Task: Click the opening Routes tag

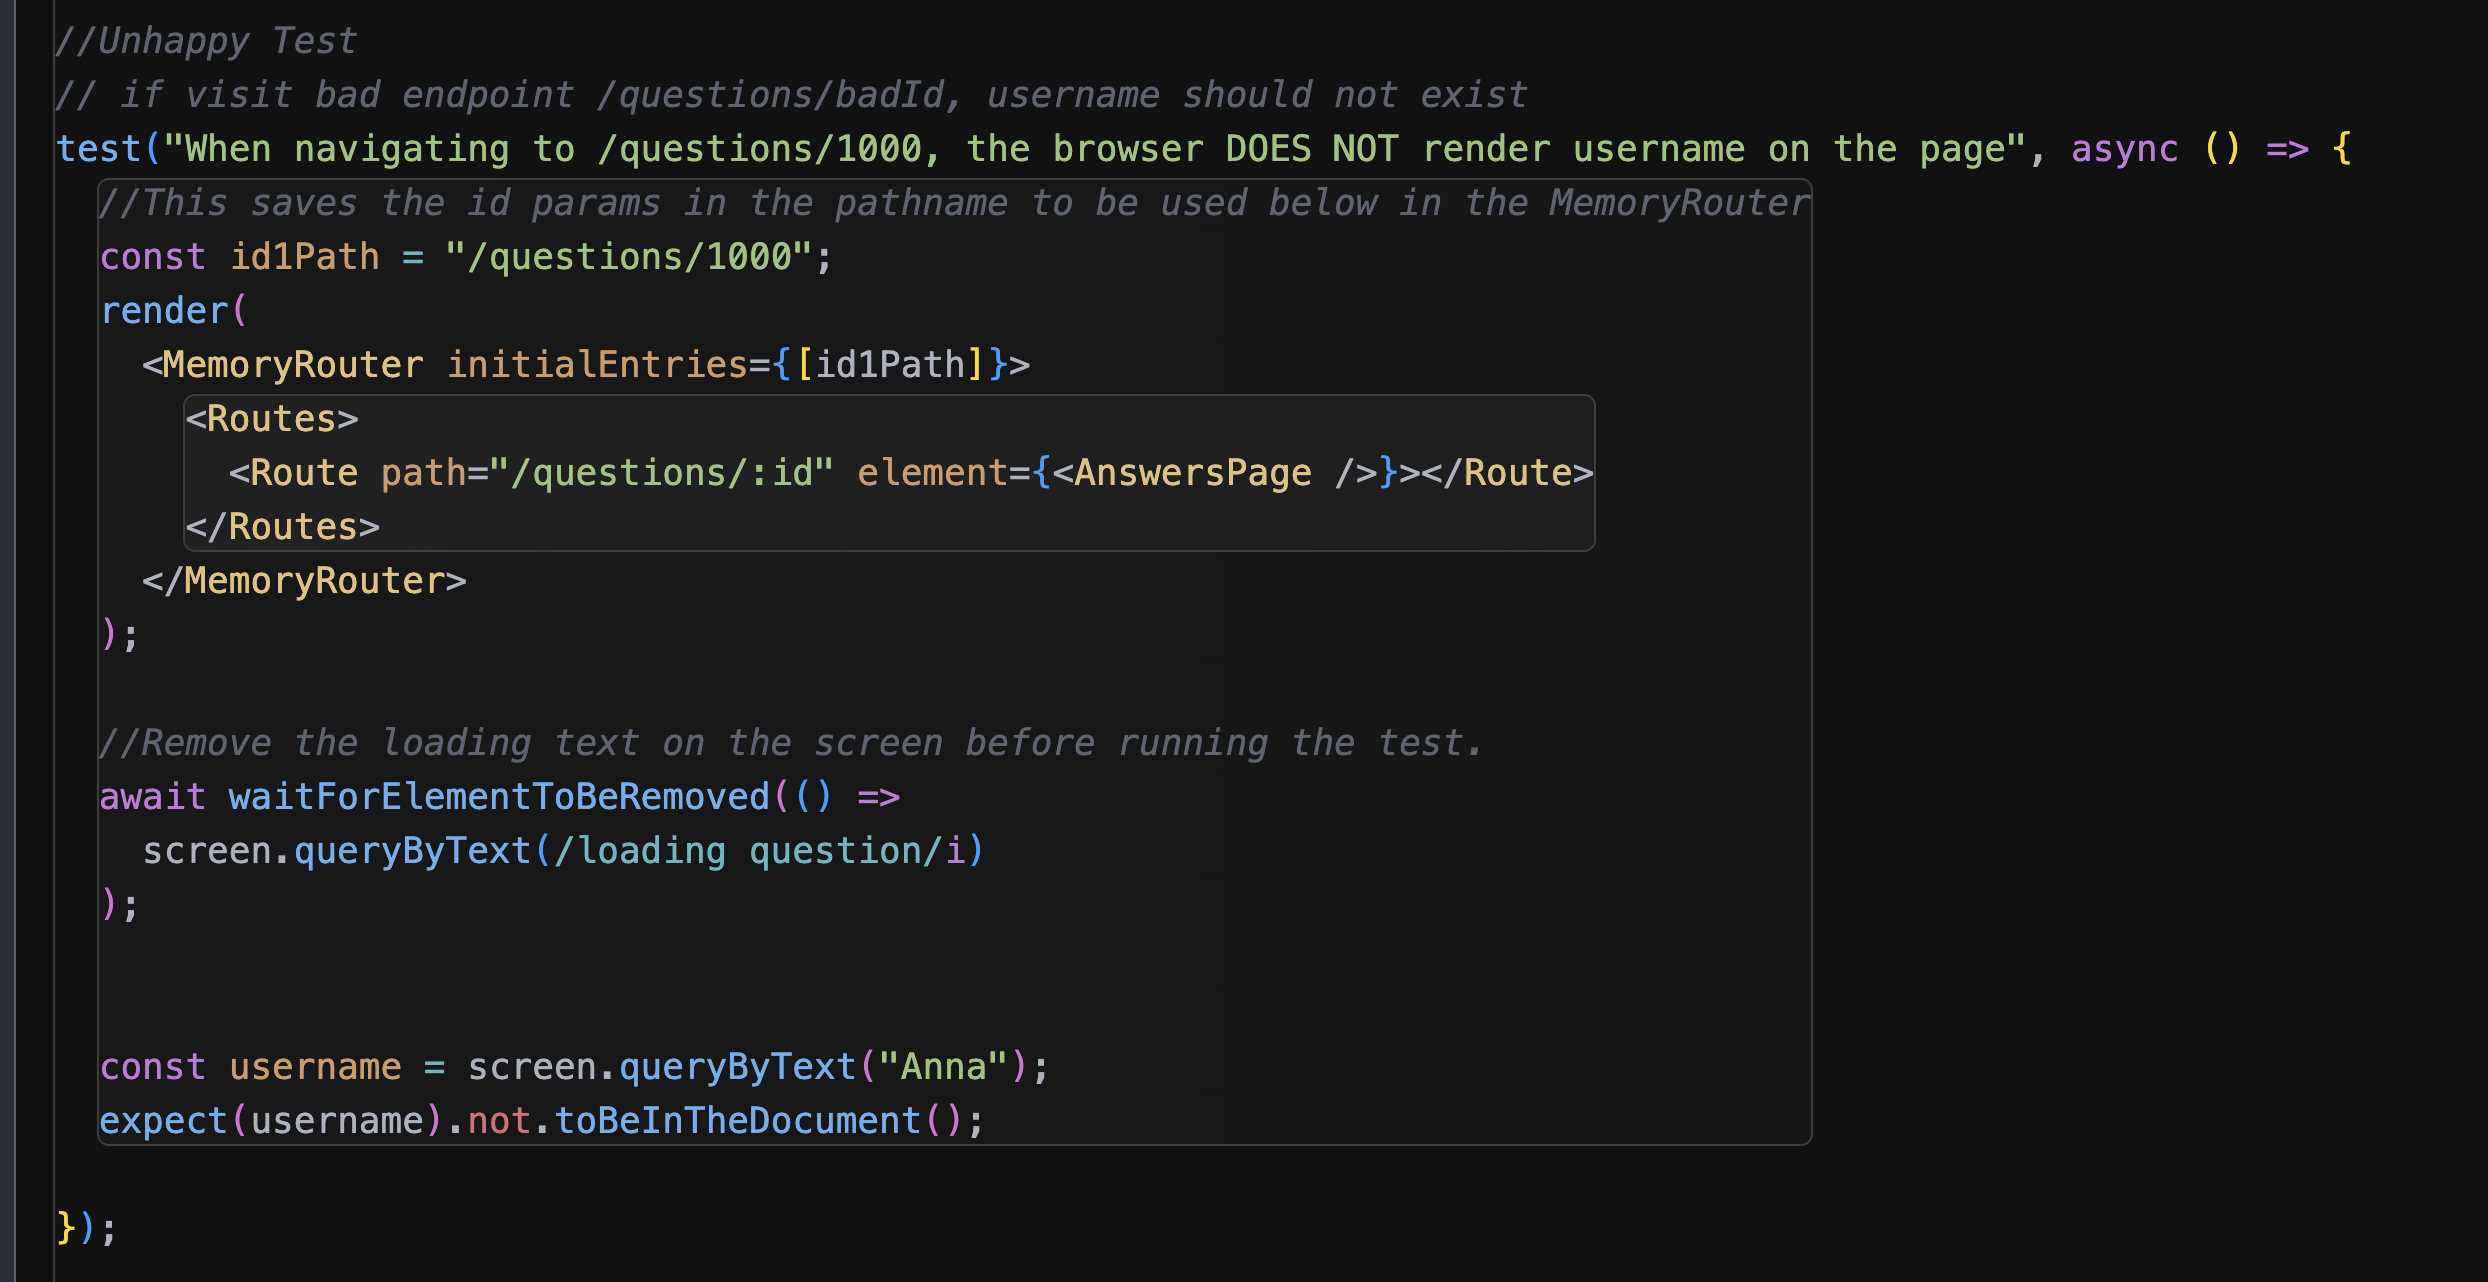Action: pyautogui.click(x=271, y=419)
